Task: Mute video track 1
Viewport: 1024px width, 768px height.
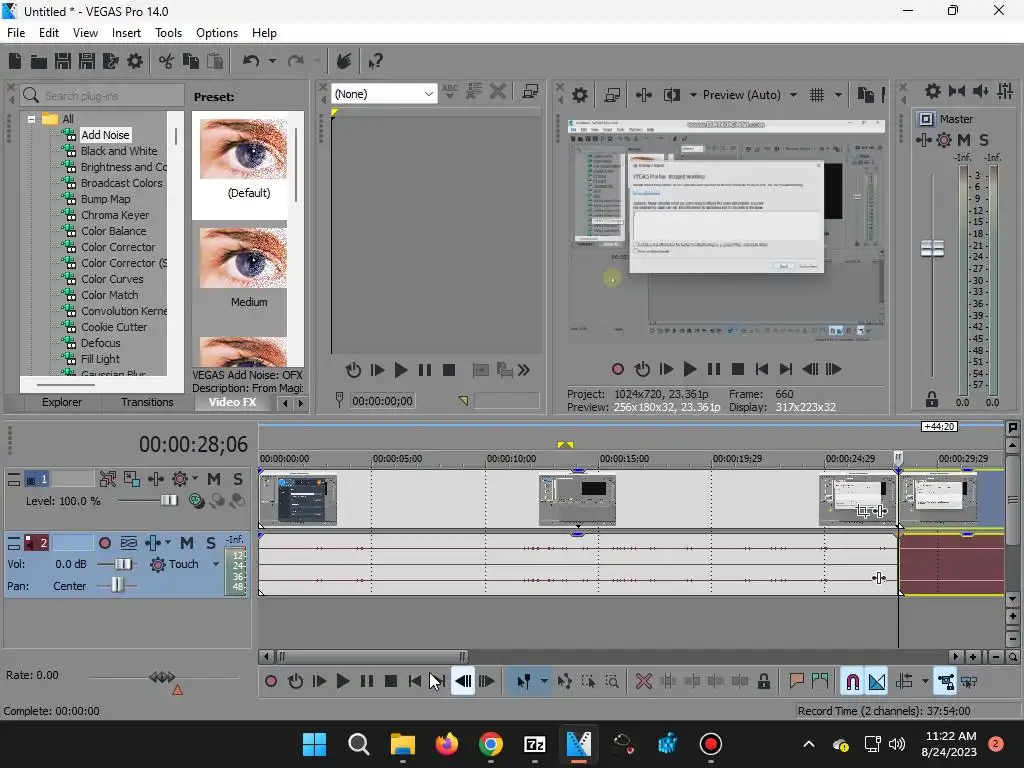Action: (214, 479)
